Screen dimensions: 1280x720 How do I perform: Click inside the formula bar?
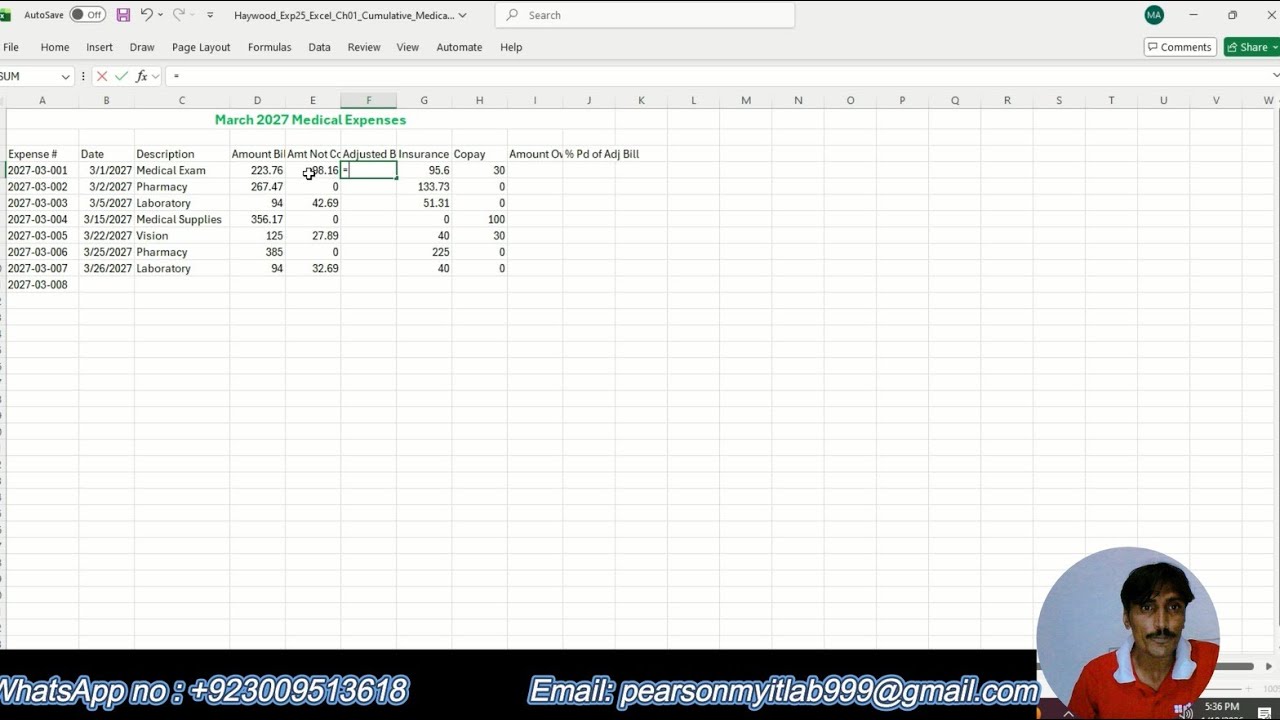(717, 76)
